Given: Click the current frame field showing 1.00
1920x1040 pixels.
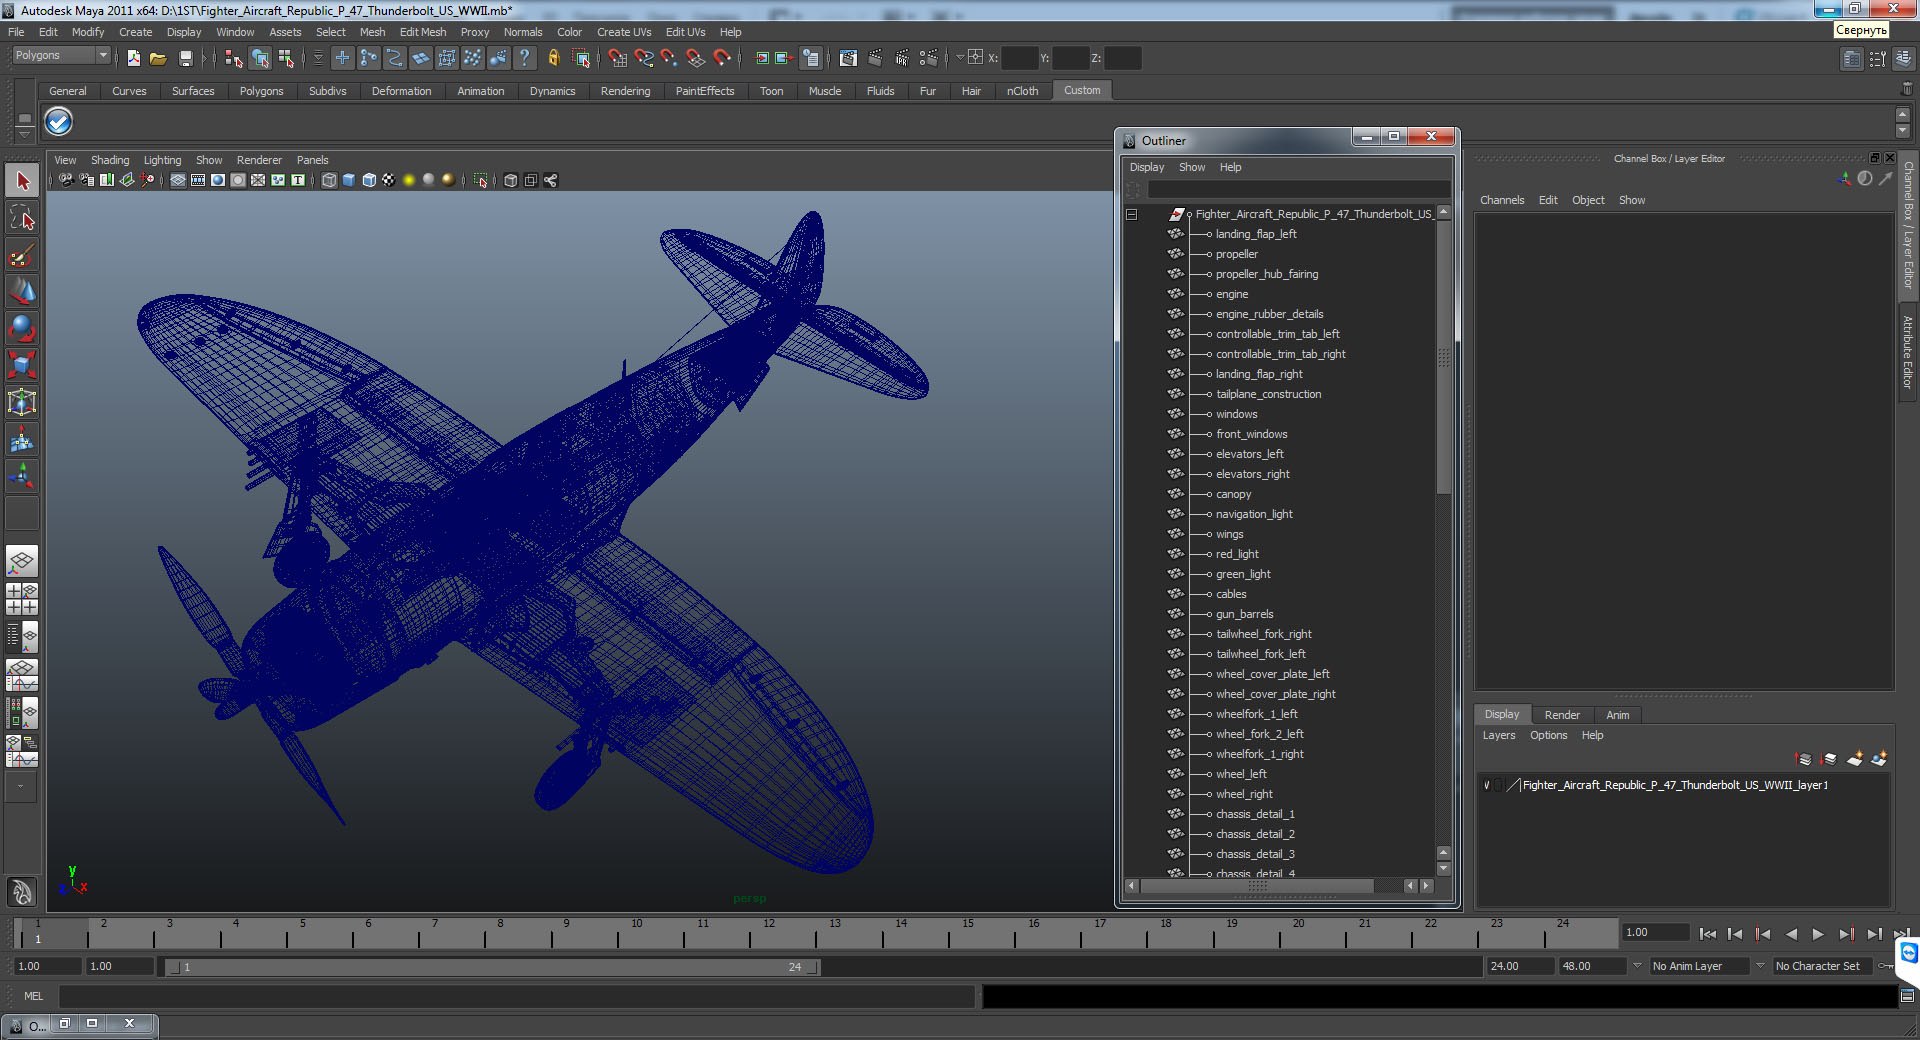Looking at the screenshot, I should pos(1656,932).
